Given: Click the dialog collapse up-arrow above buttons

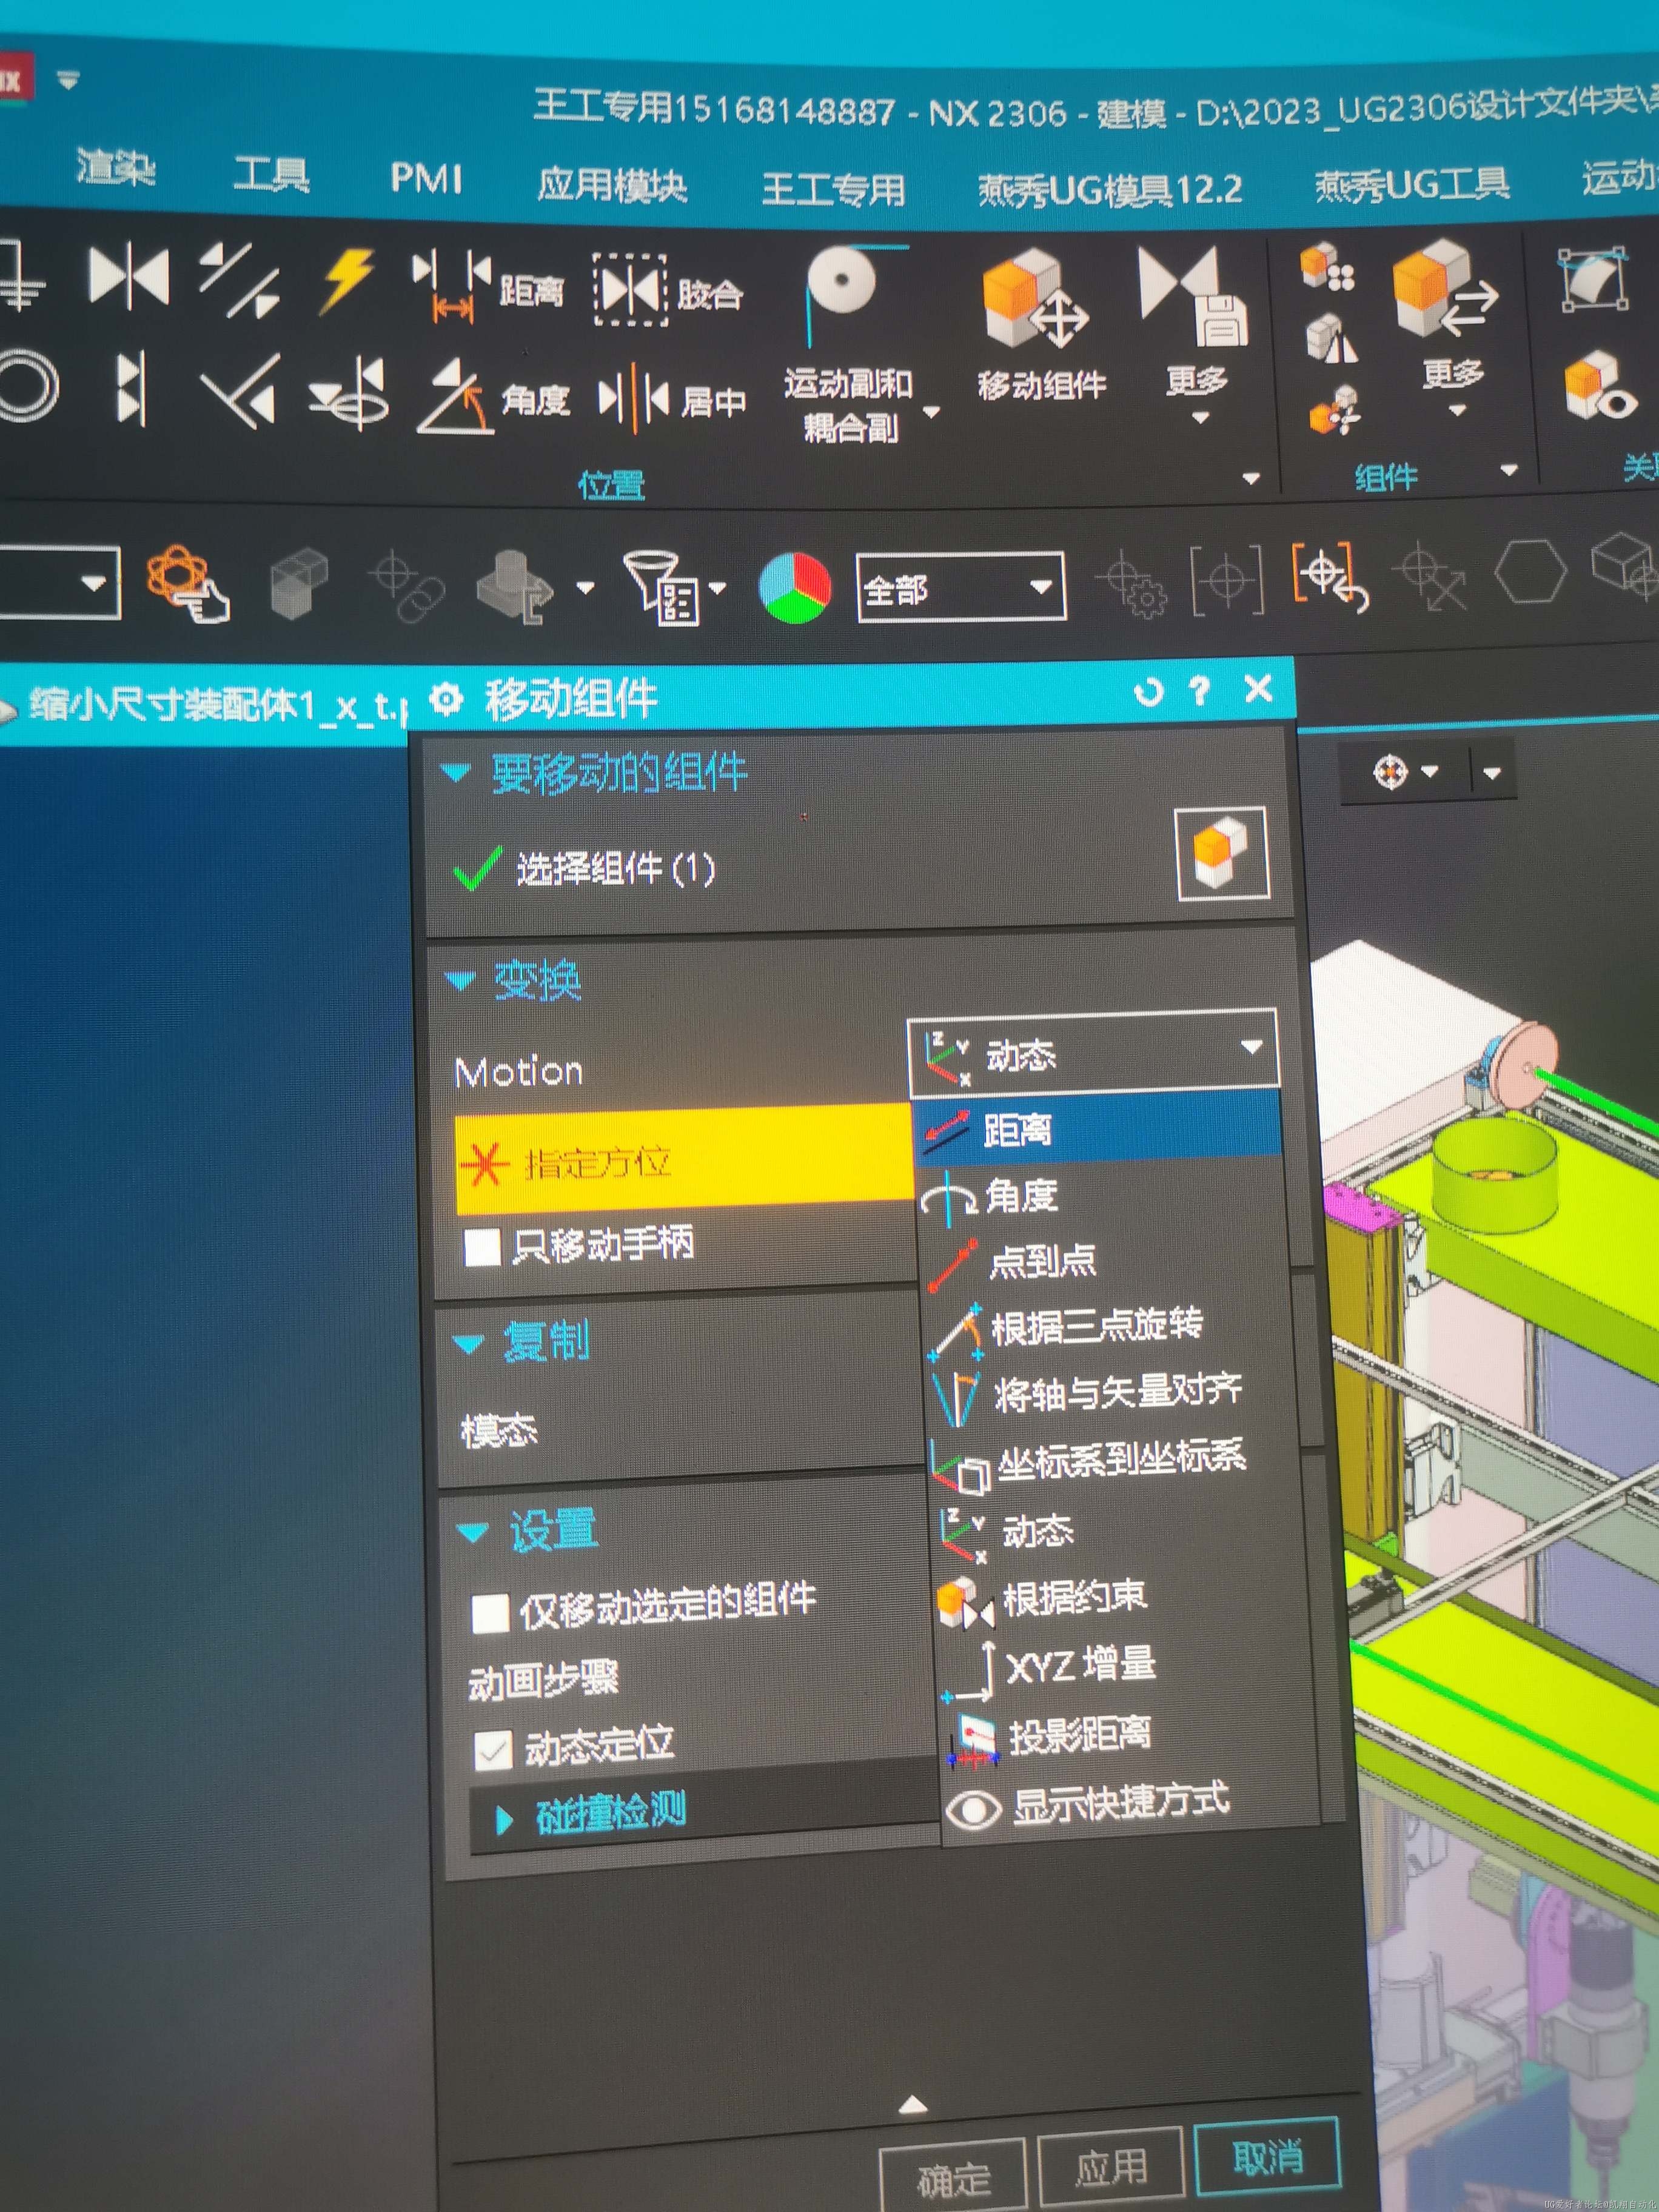Looking at the screenshot, I should [912, 2105].
